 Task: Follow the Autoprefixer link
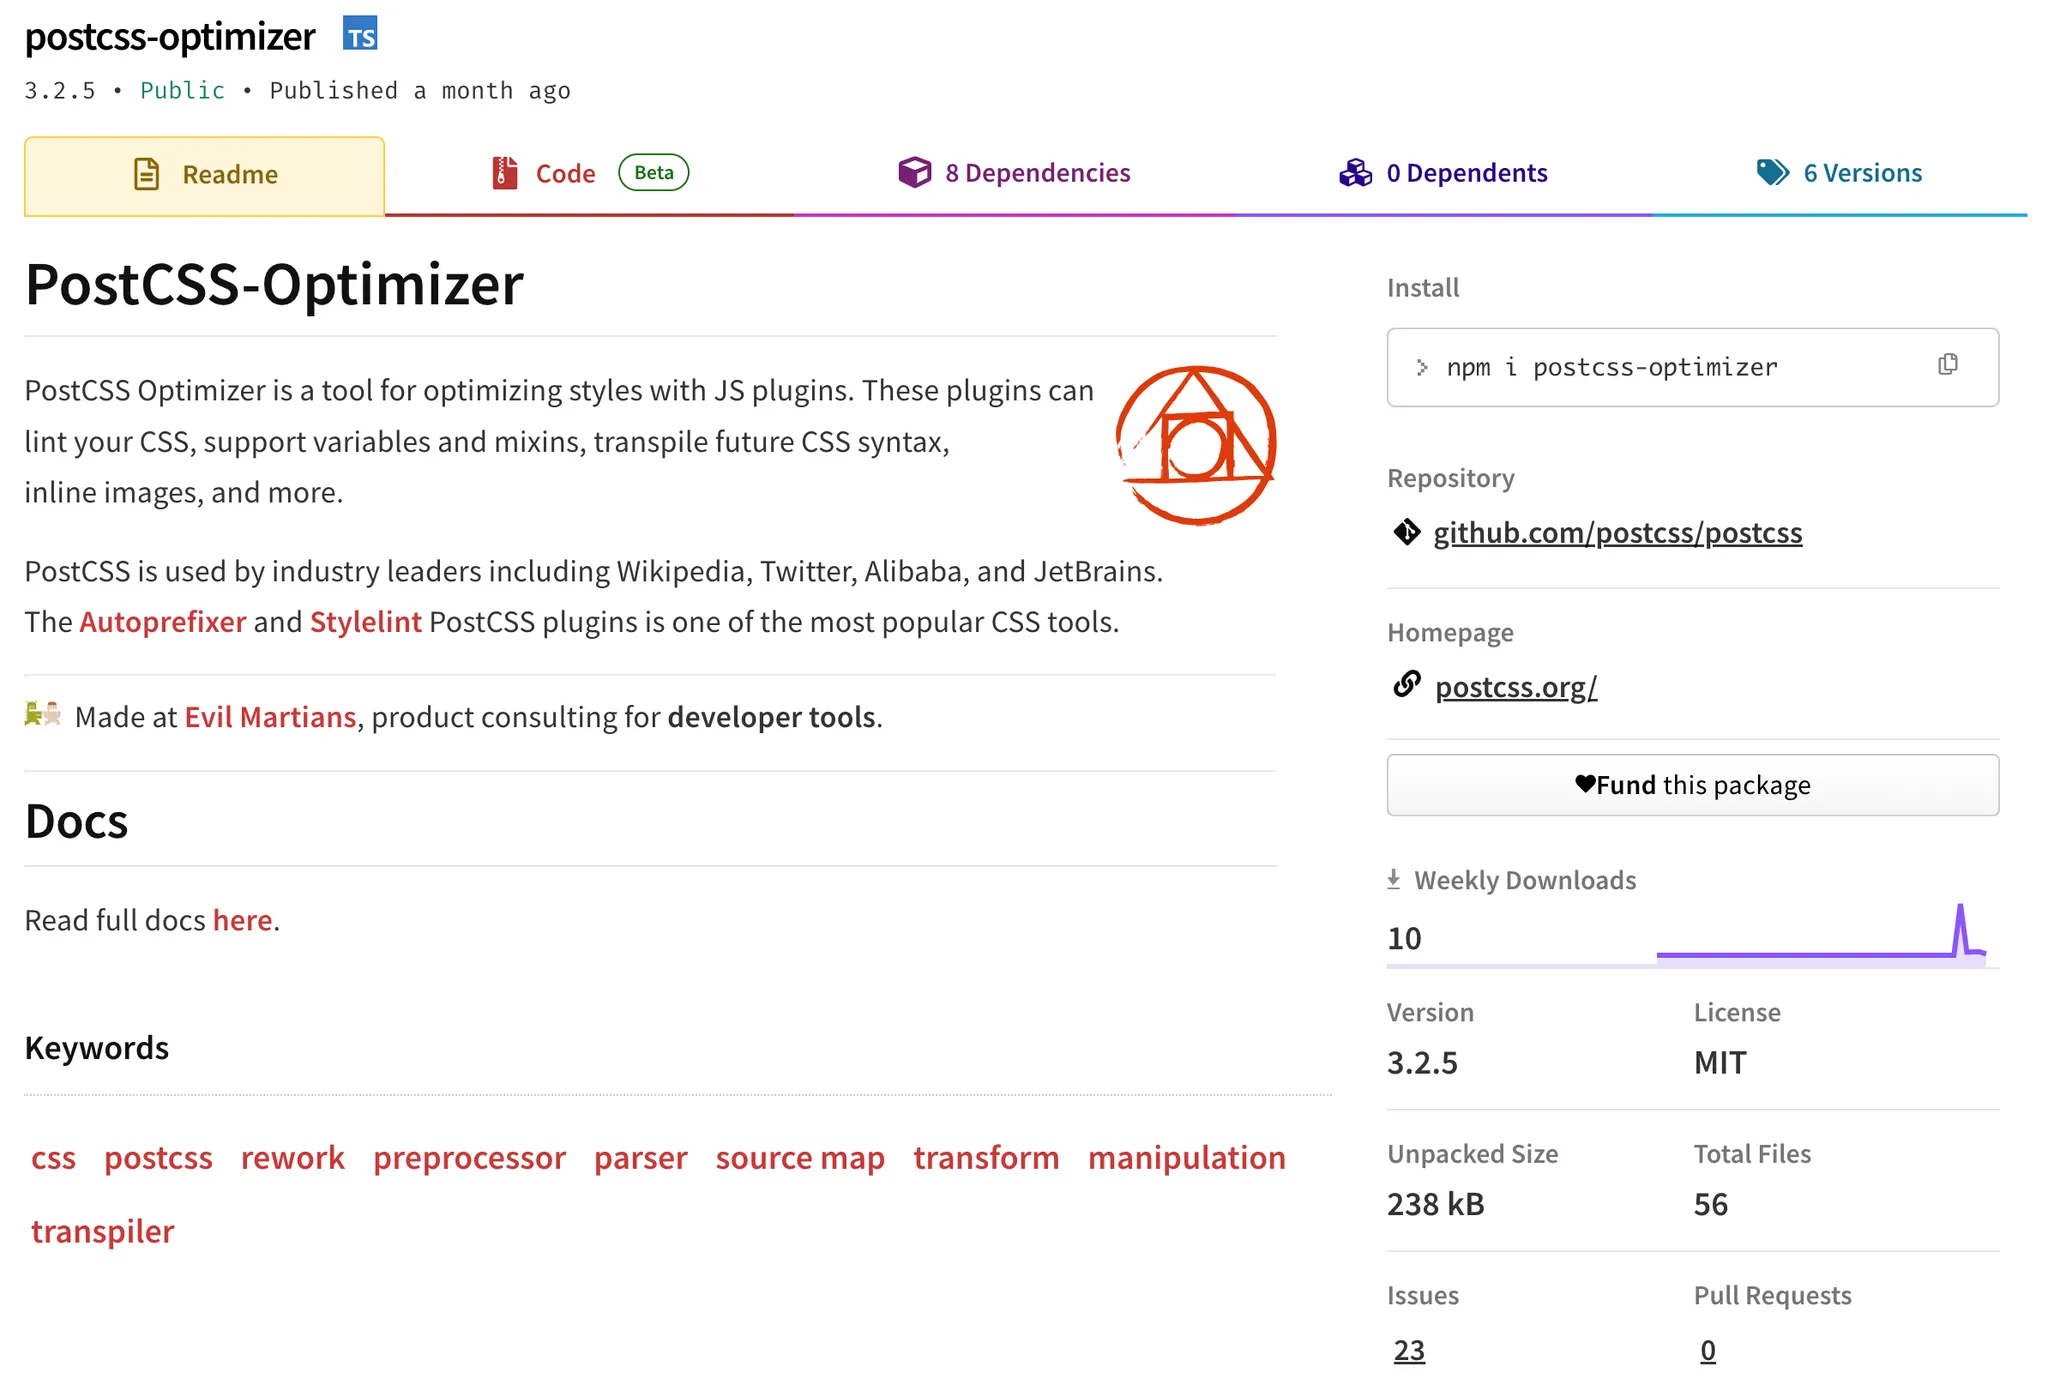(x=162, y=622)
